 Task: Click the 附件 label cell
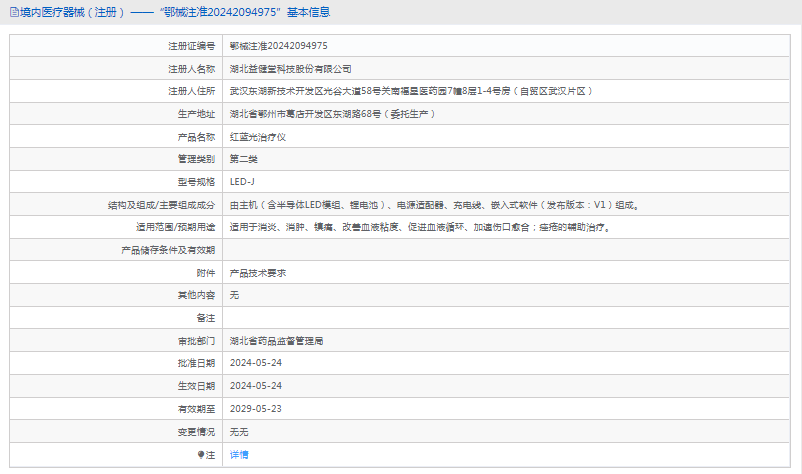(x=116, y=273)
